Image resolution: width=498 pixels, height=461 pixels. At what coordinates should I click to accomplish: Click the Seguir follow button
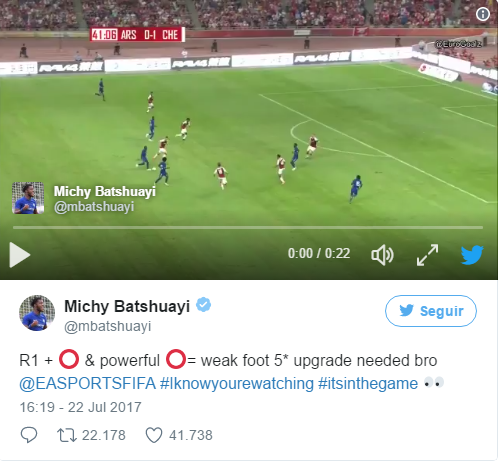pyautogui.click(x=431, y=311)
